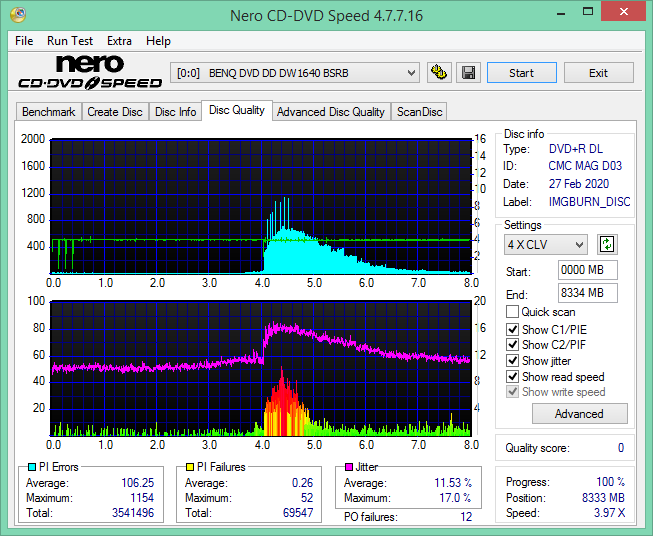Image resolution: width=653 pixels, height=536 pixels.
Task: Open the File menu
Action: (x=24, y=41)
